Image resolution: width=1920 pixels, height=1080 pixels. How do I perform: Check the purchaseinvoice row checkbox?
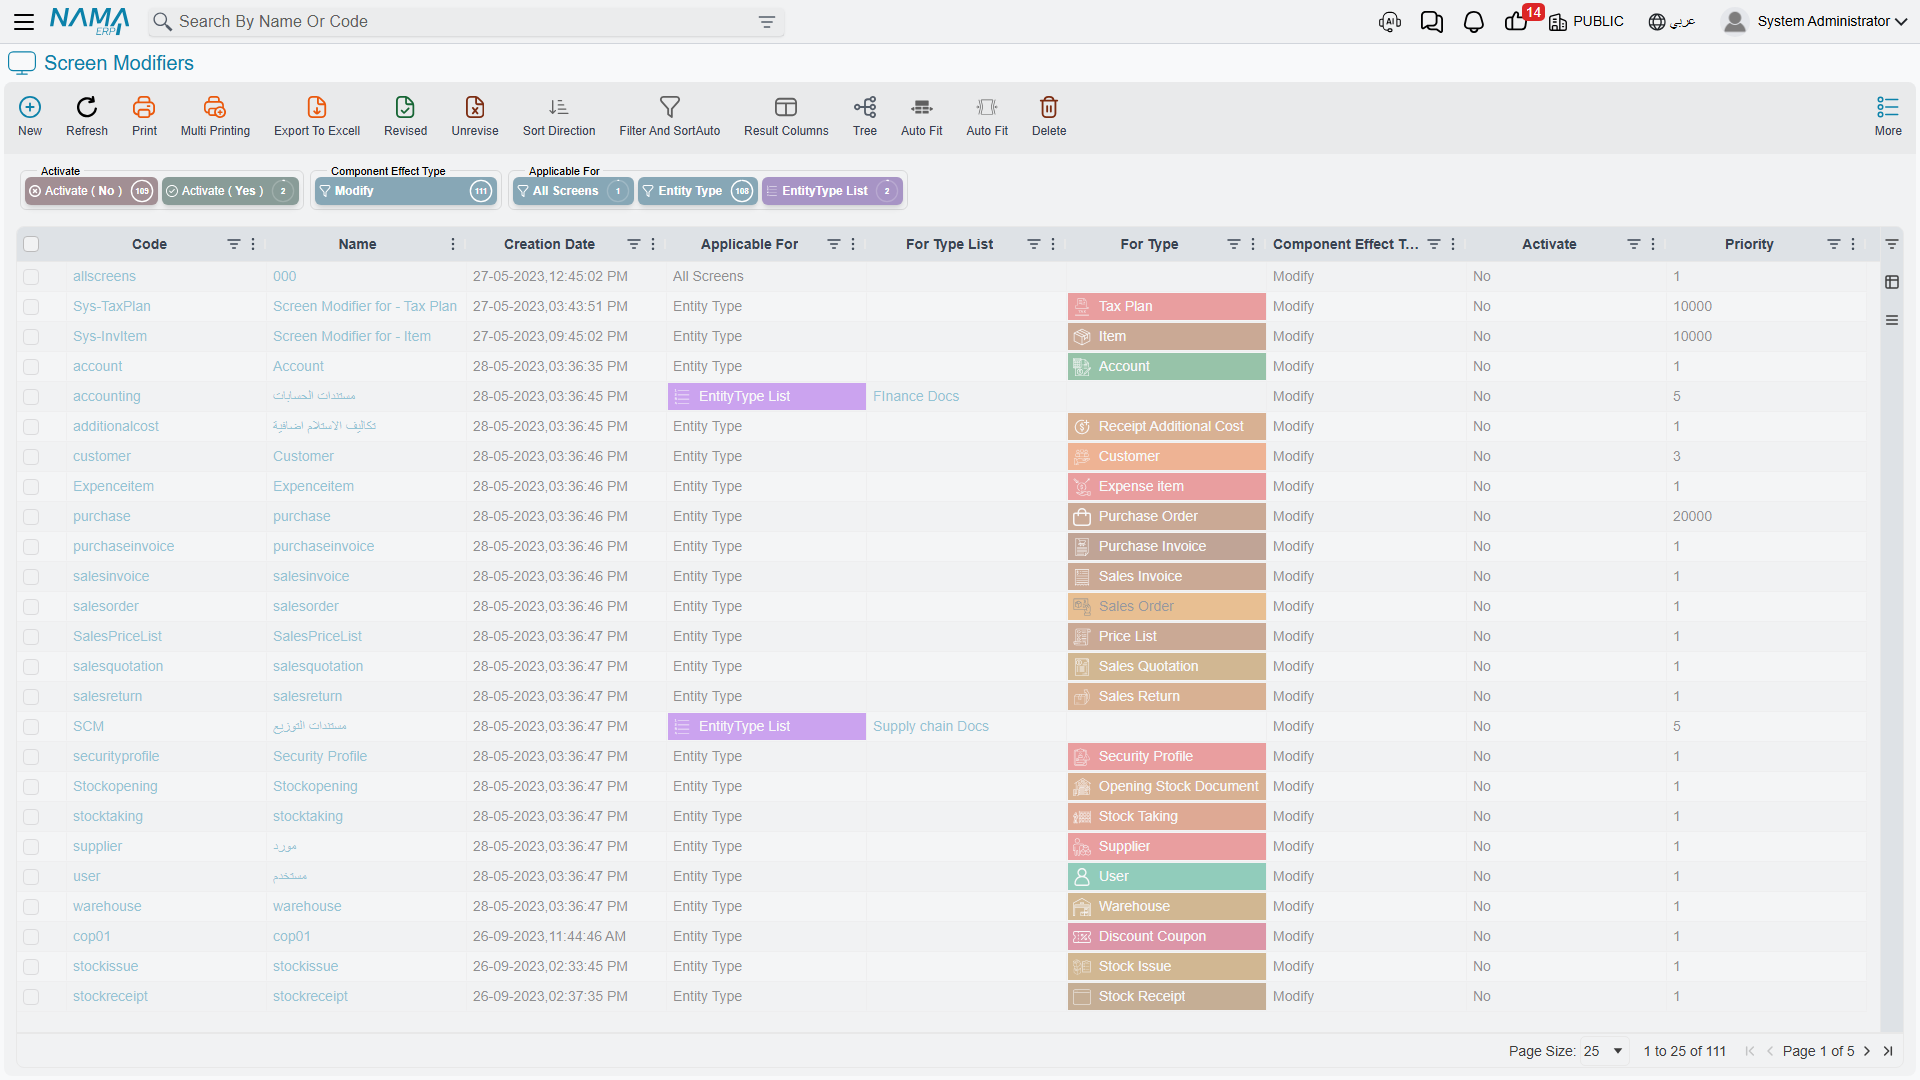point(31,547)
